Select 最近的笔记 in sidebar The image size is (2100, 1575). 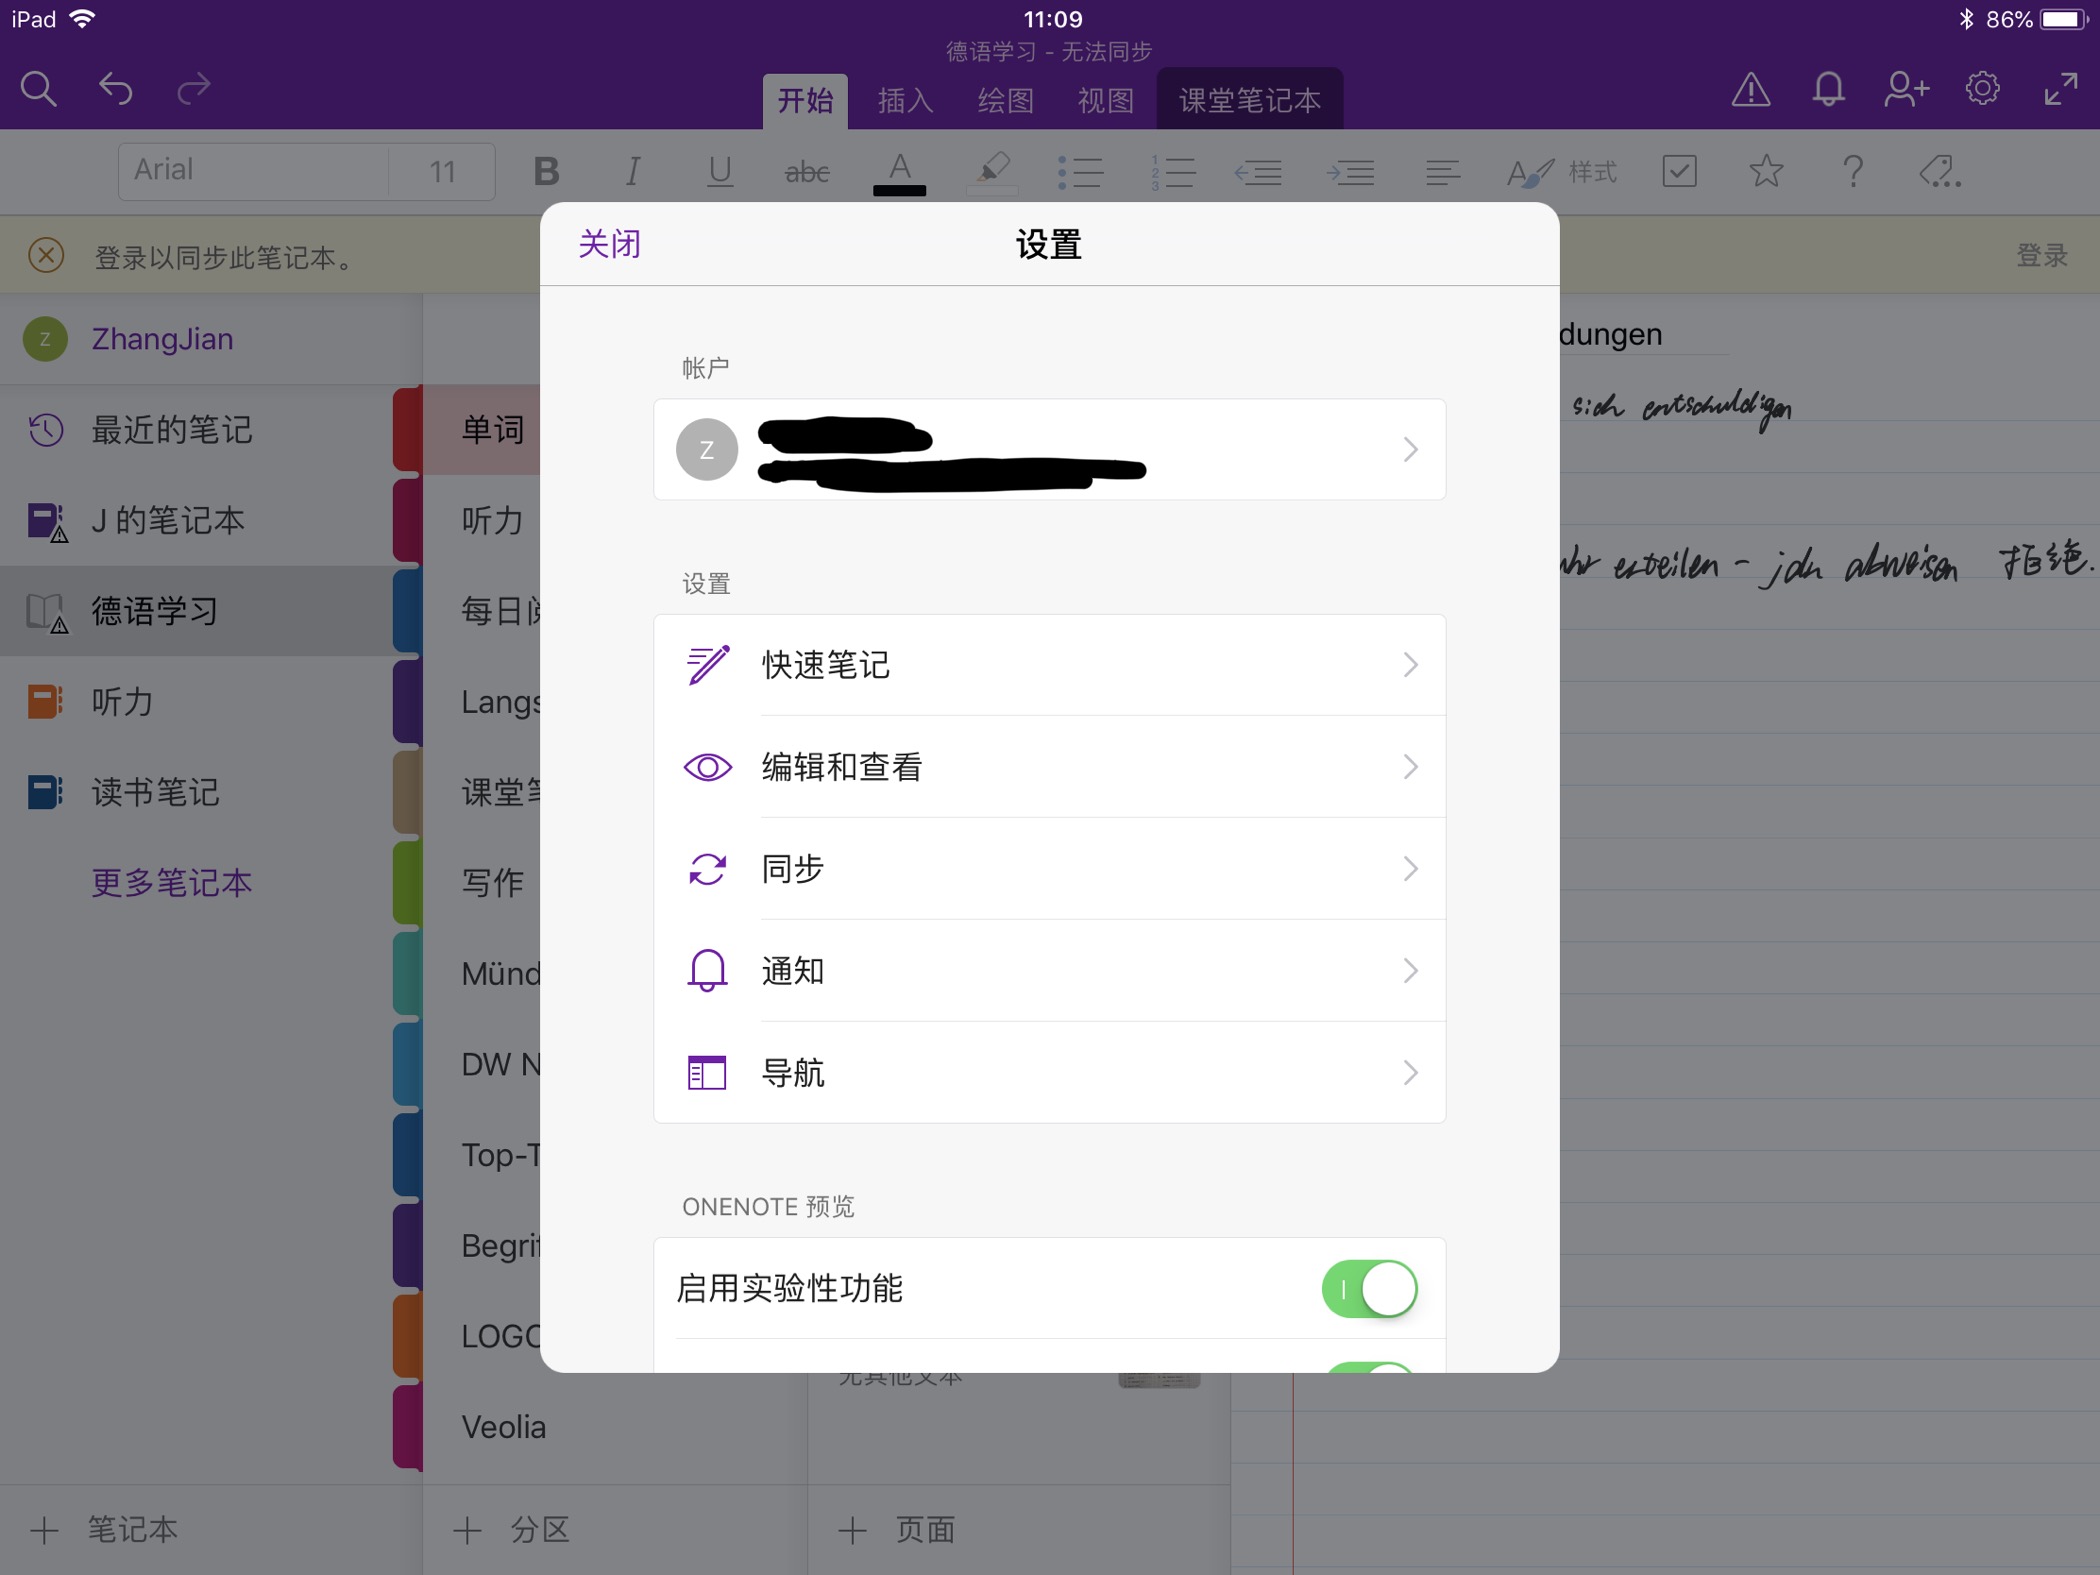198,430
